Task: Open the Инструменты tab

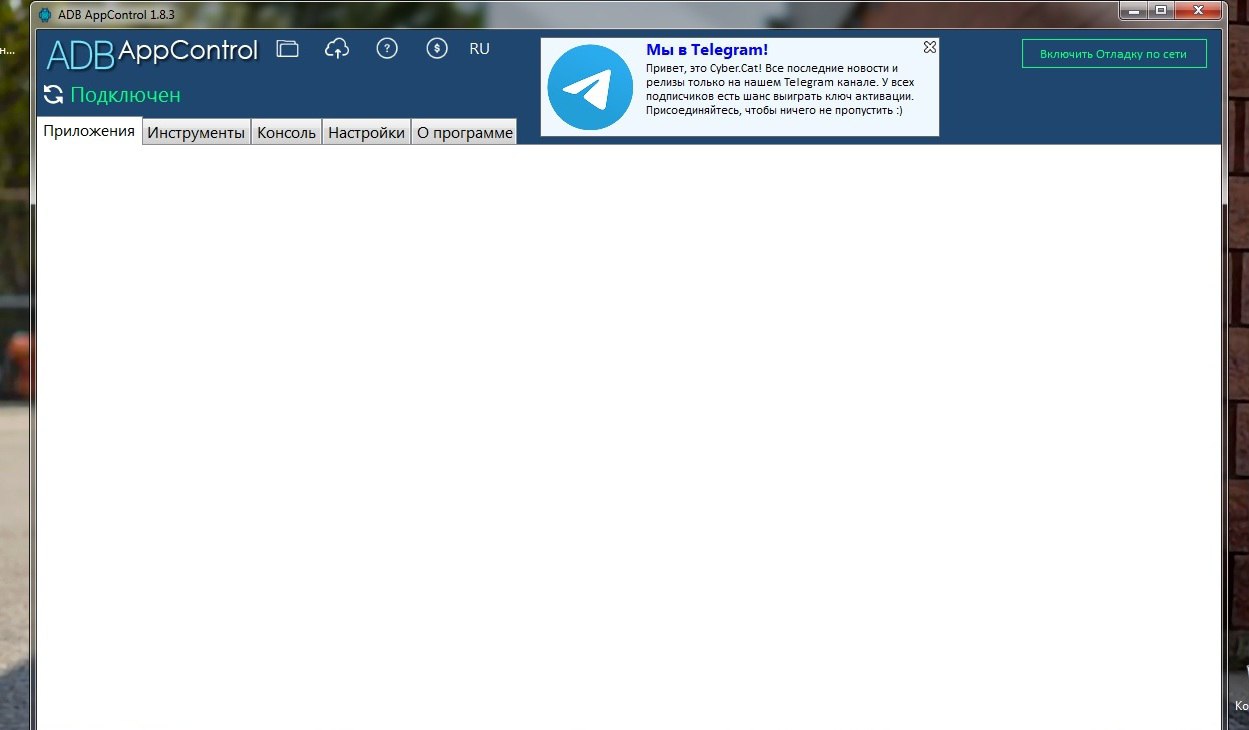Action: pyautogui.click(x=196, y=132)
